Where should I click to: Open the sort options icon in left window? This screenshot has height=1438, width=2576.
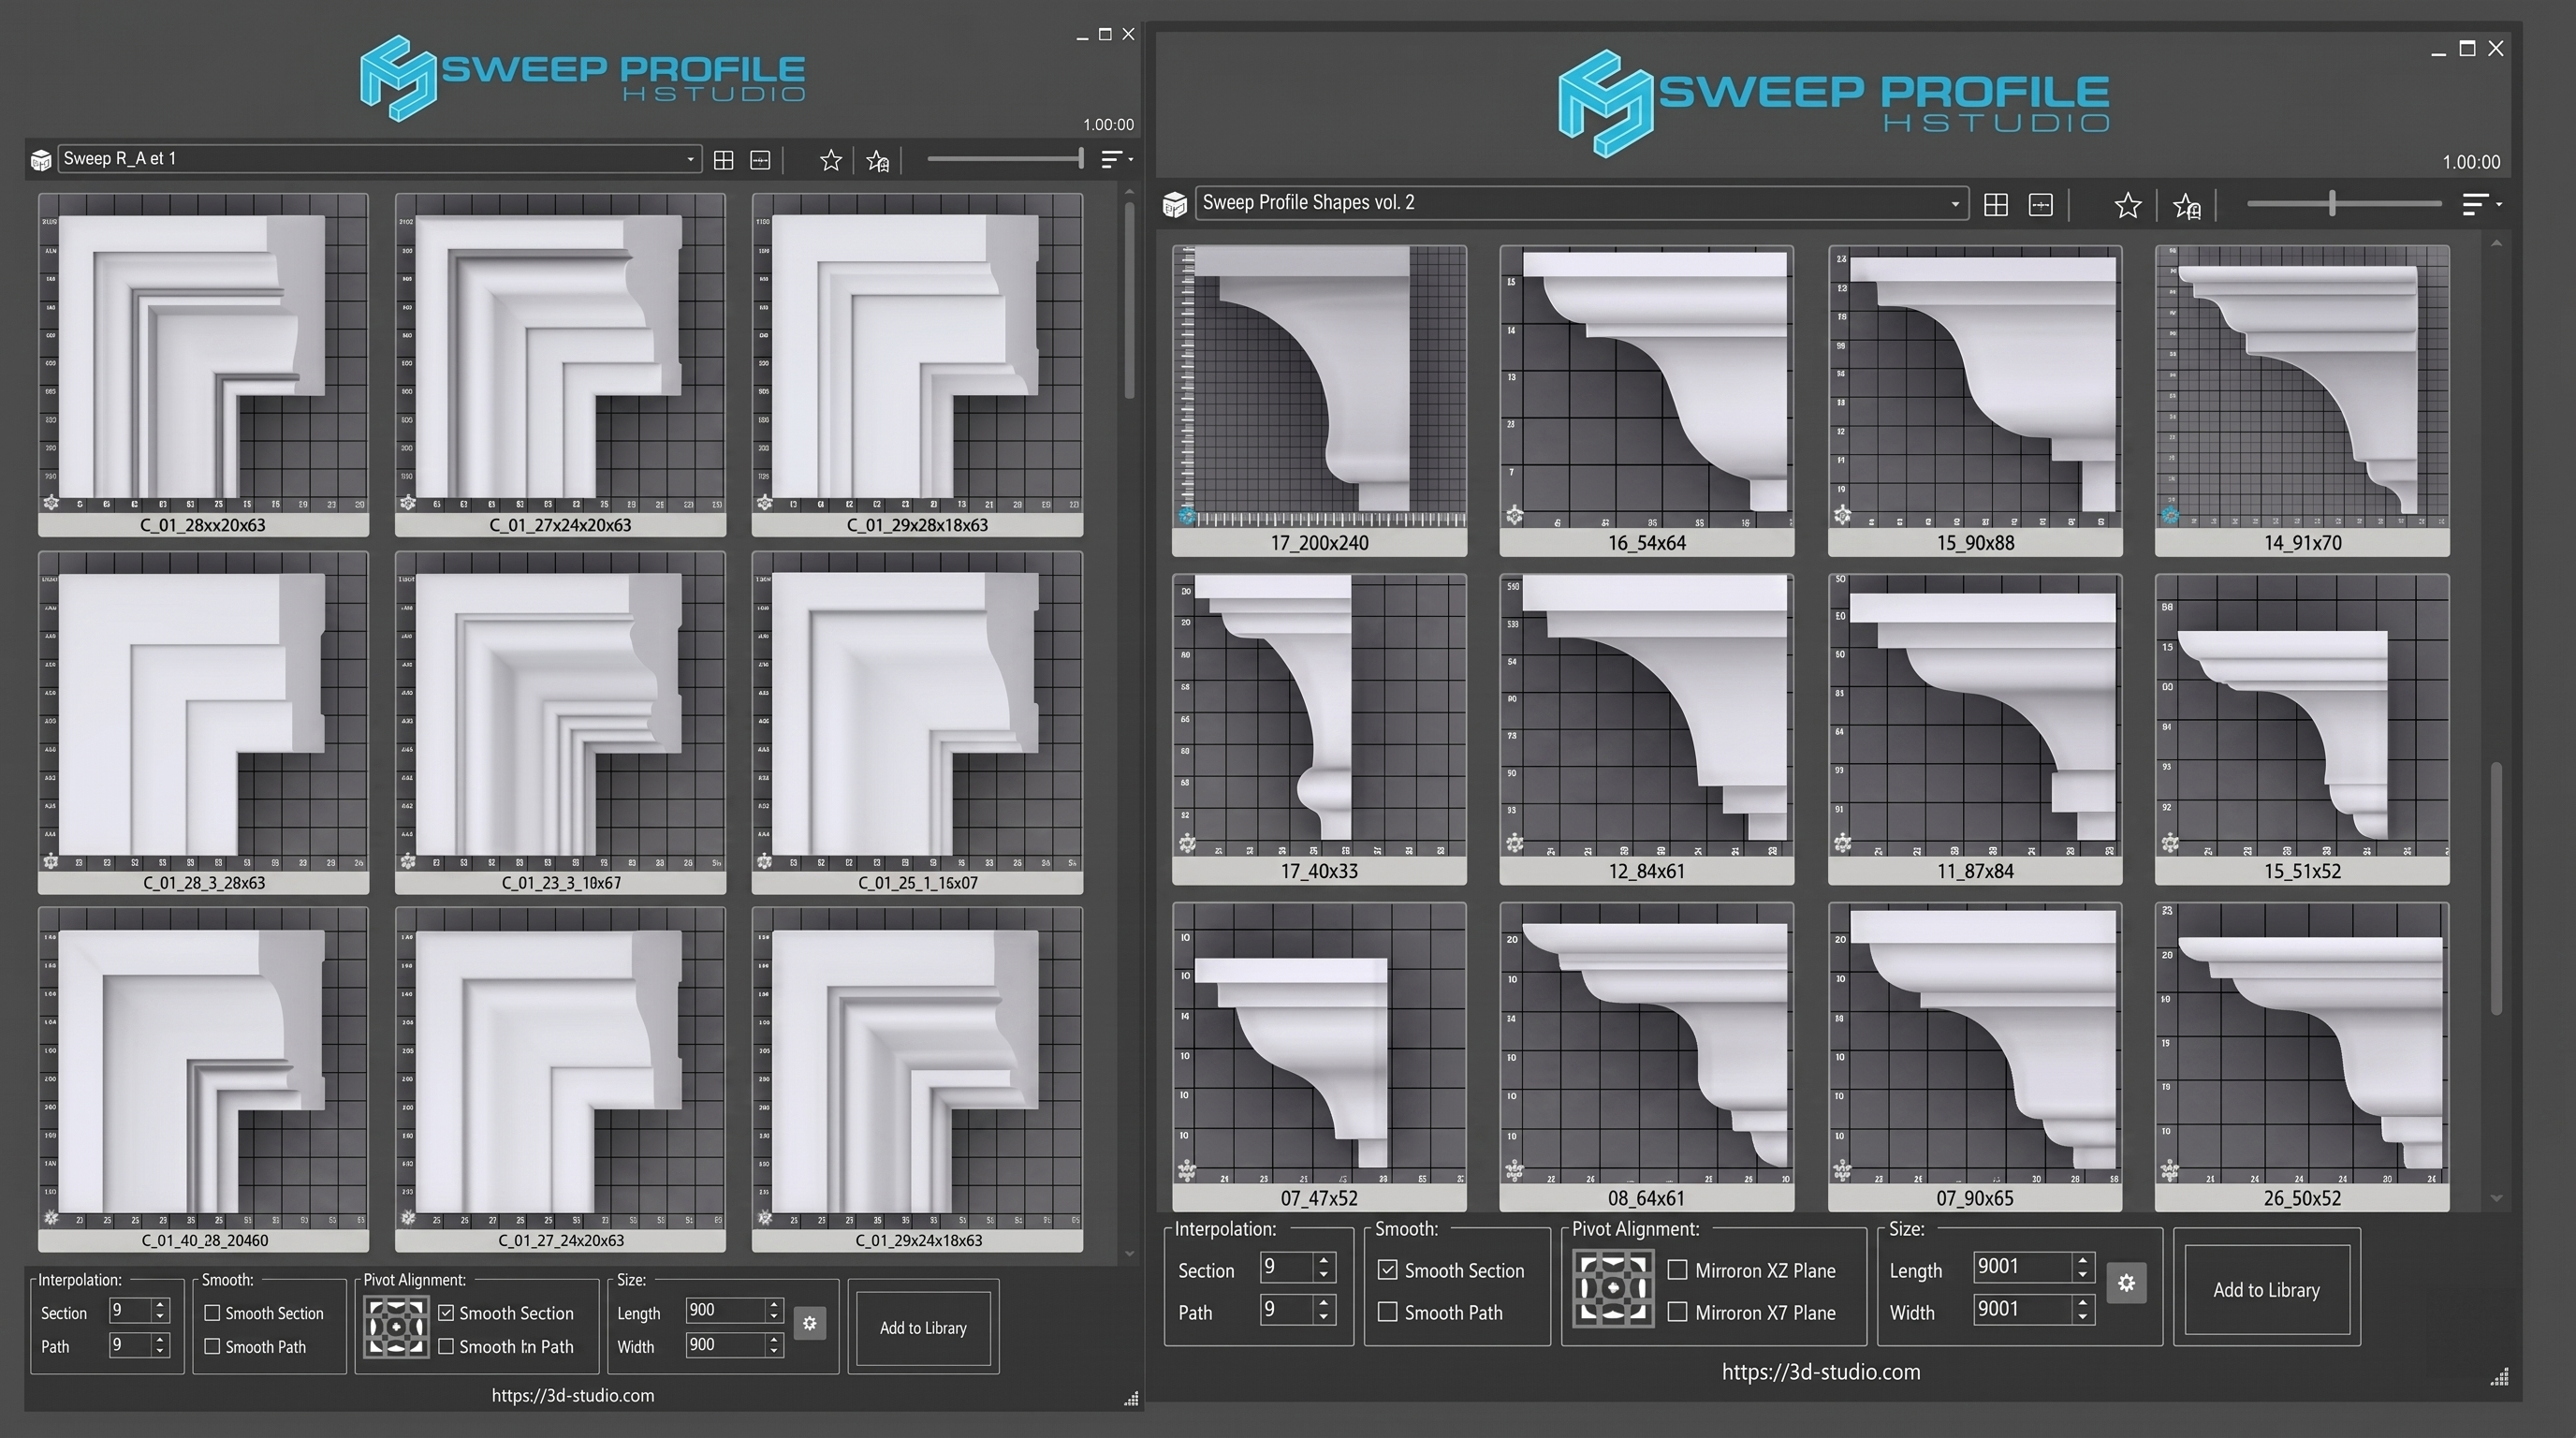click(1115, 159)
